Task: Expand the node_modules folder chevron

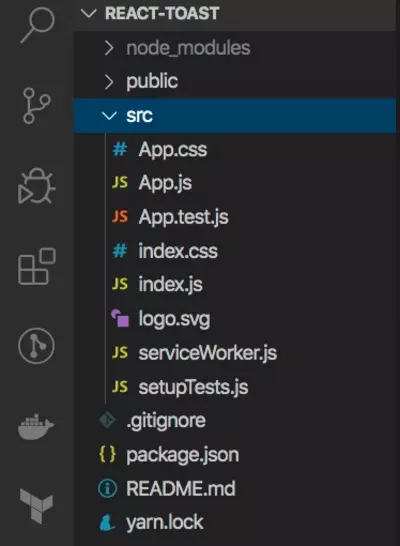Action: pos(109,48)
